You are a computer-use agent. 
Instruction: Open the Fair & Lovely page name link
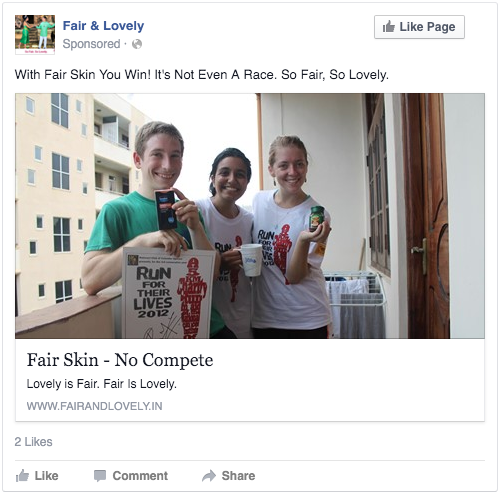103,26
